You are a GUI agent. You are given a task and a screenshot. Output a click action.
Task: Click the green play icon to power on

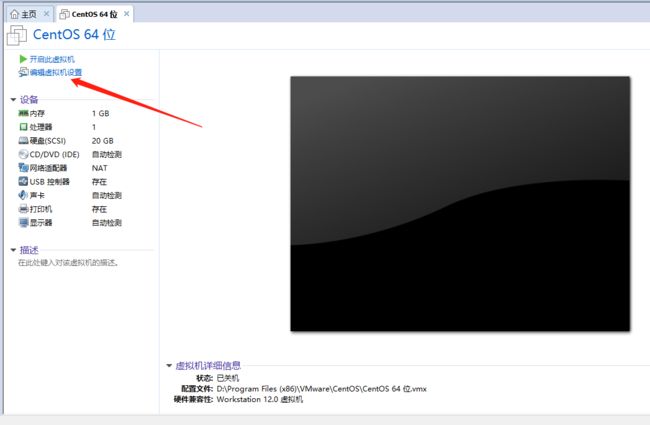click(23, 59)
